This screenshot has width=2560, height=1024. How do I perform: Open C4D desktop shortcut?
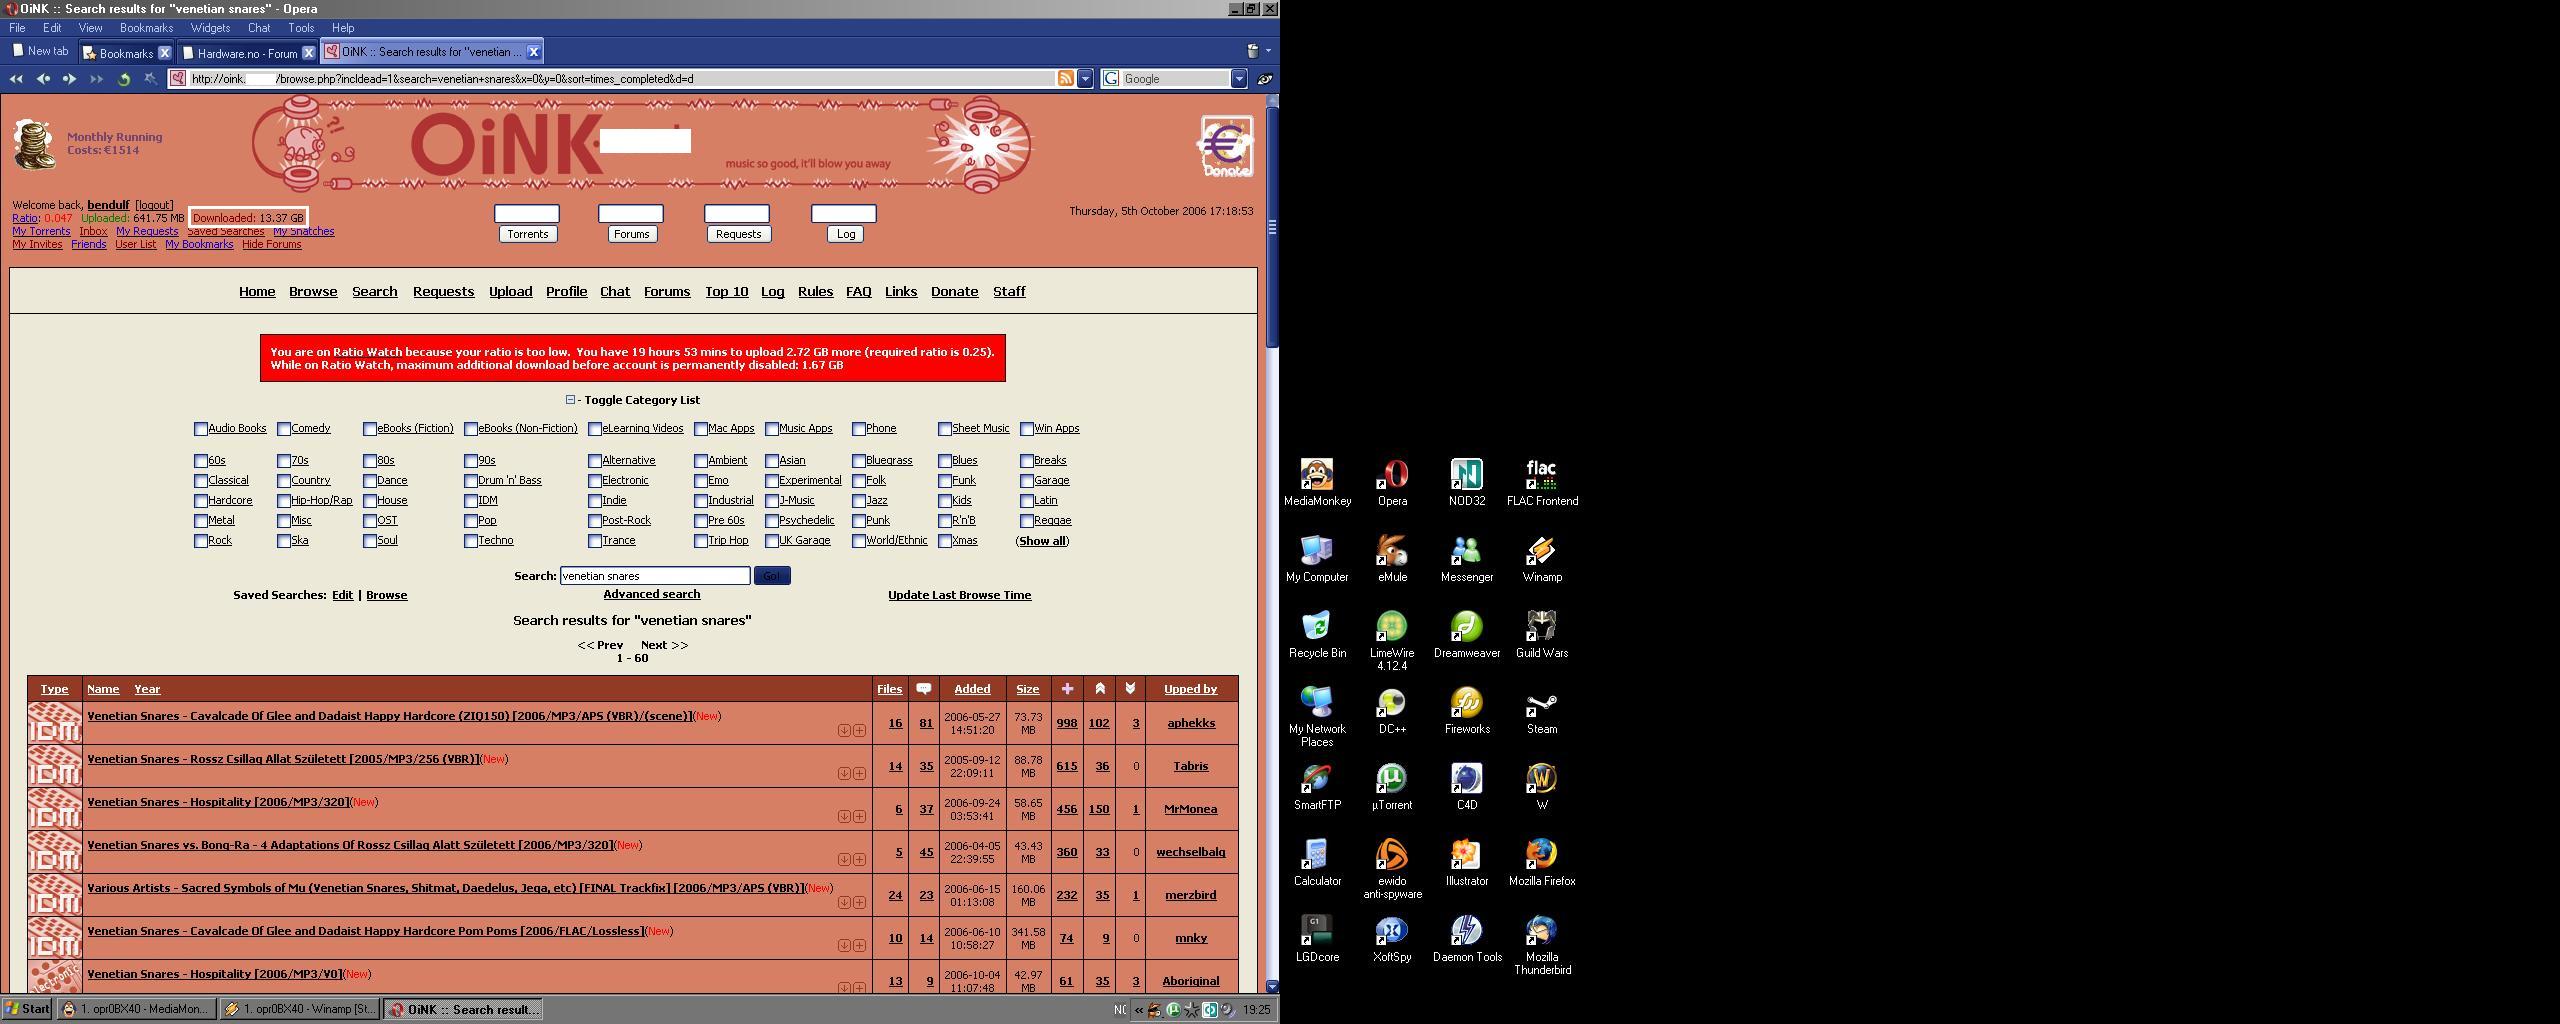(x=1467, y=787)
